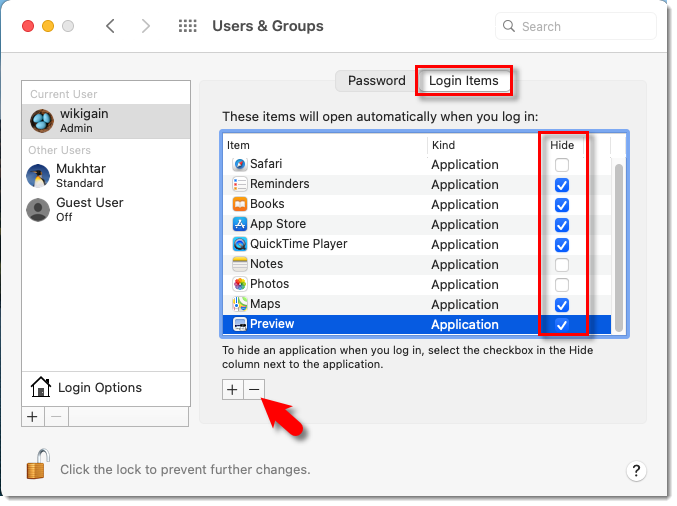Minimize window with yellow button
Image resolution: width=677 pixels, height=506 pixels.
(x=48, y=26)
